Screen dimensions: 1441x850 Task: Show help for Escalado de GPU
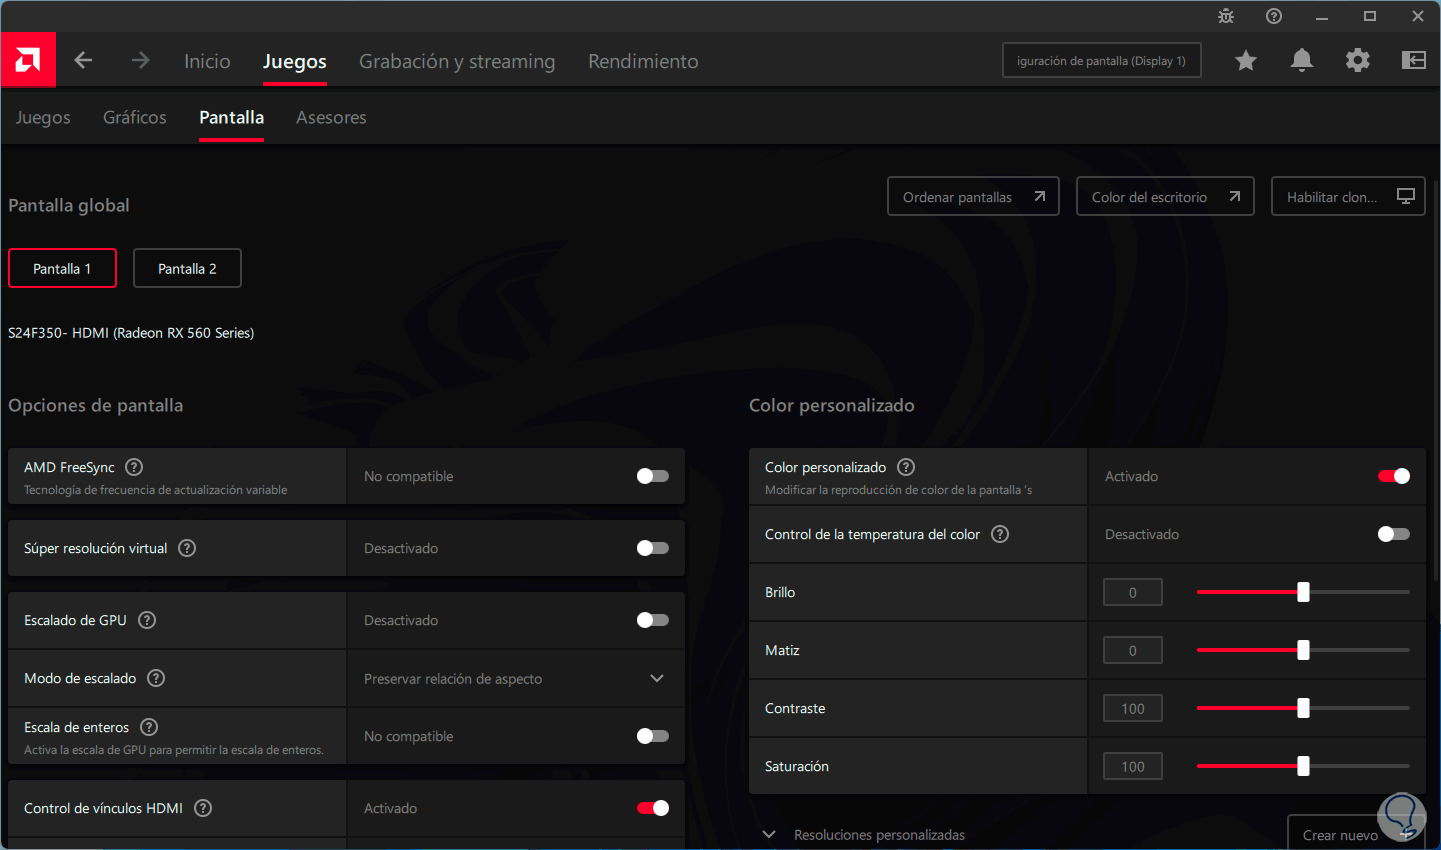147,620
